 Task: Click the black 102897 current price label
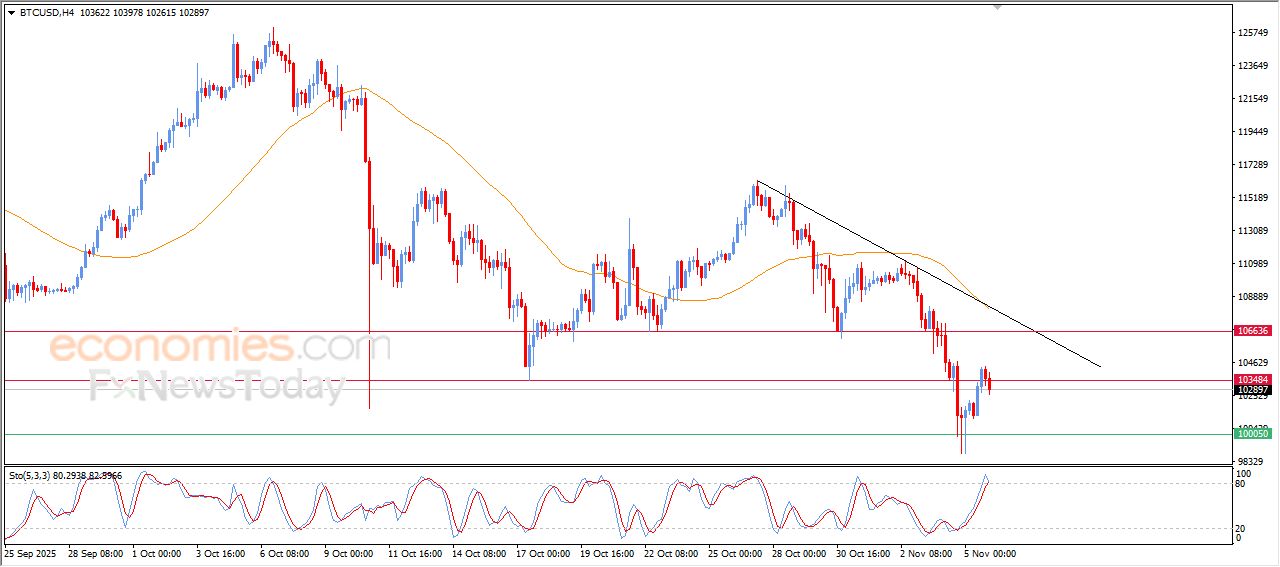pyautogui.click(x=1252, y=390)
